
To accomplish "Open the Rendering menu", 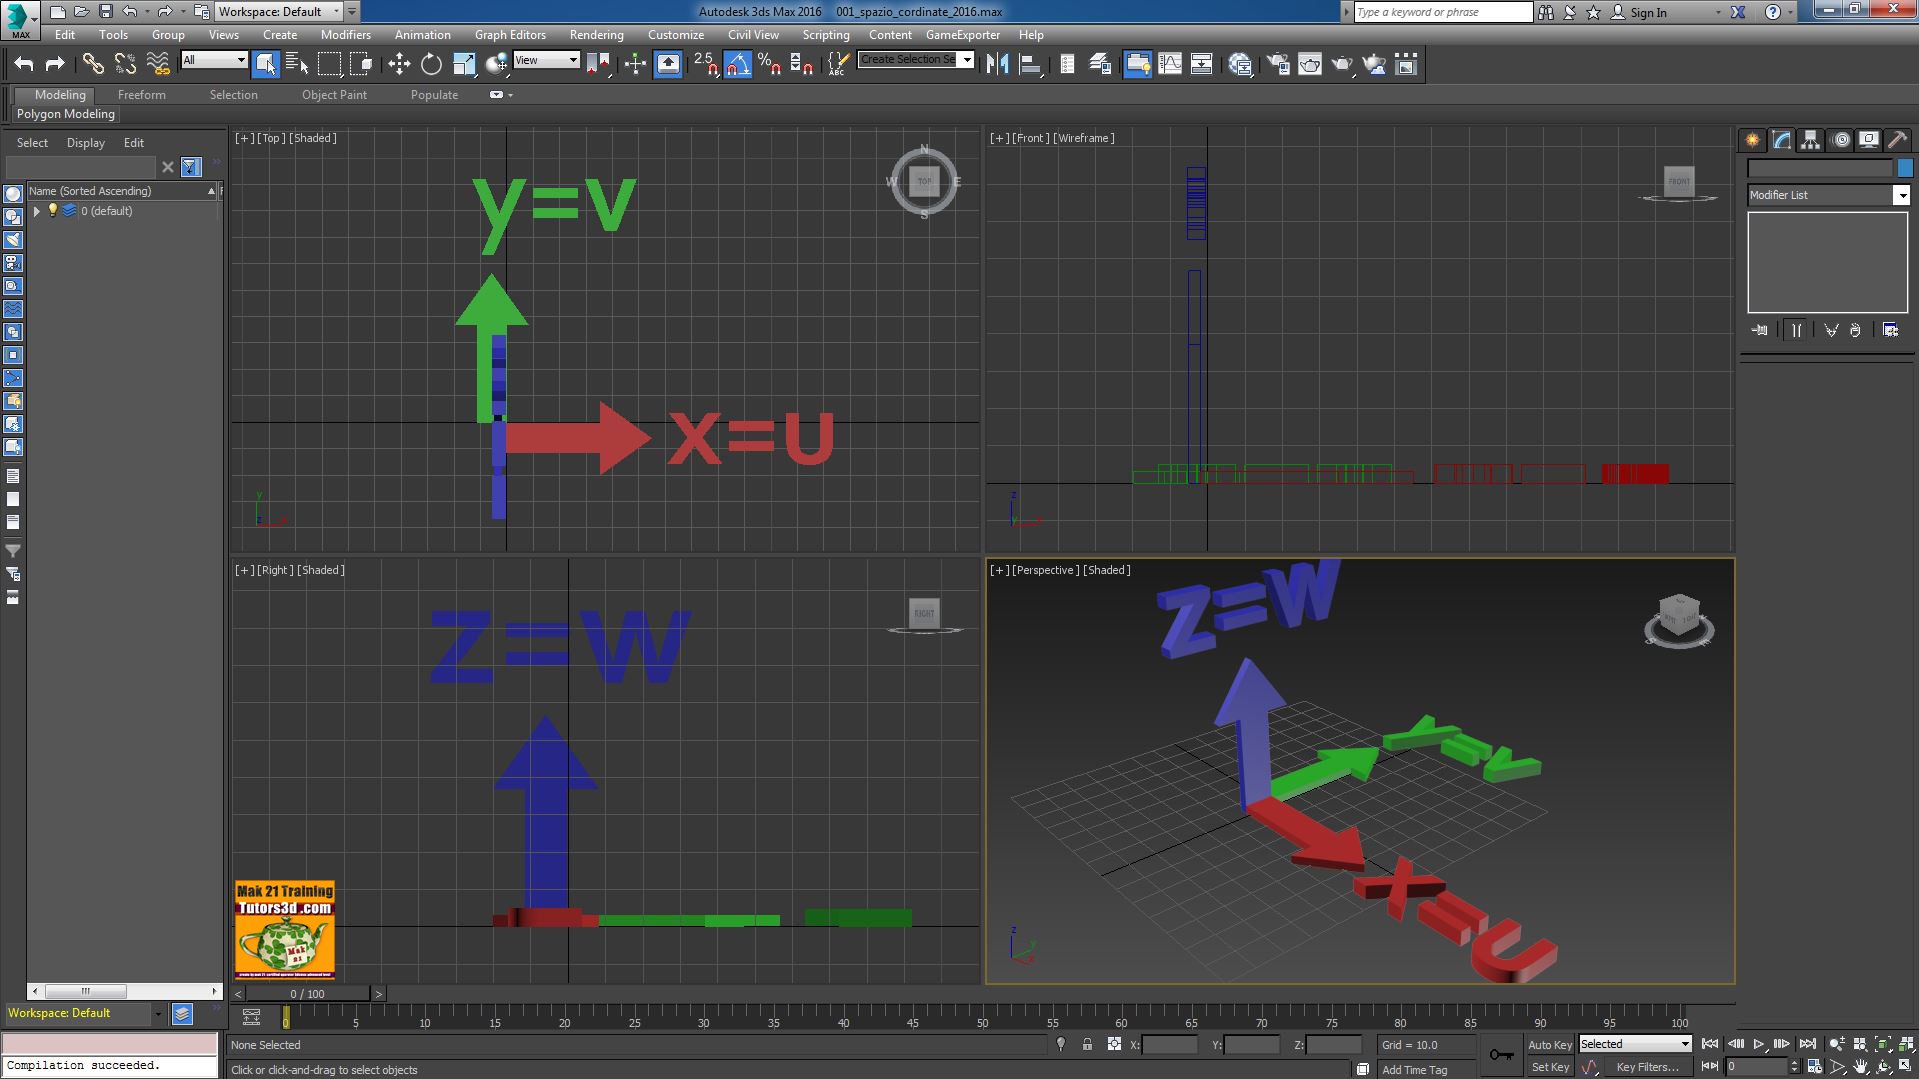I will click(x=596, y=34).
